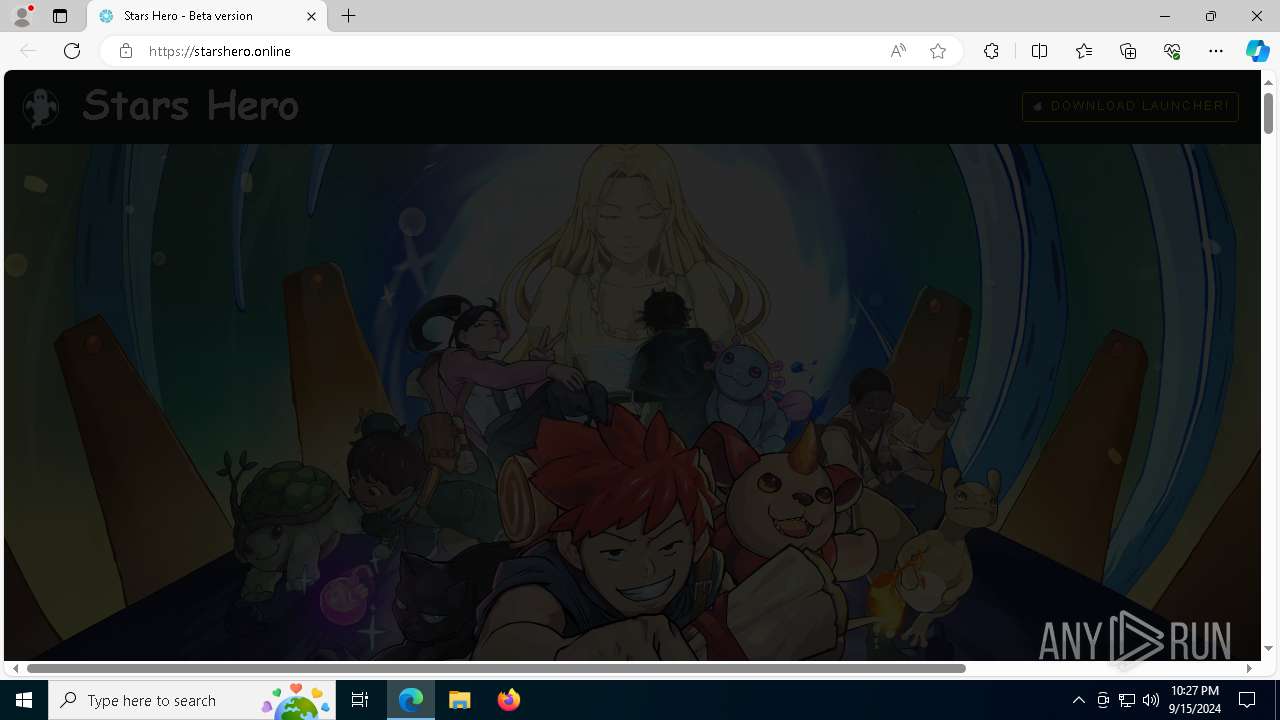Open the clock showing 10:27 PM

[1195, 700]
